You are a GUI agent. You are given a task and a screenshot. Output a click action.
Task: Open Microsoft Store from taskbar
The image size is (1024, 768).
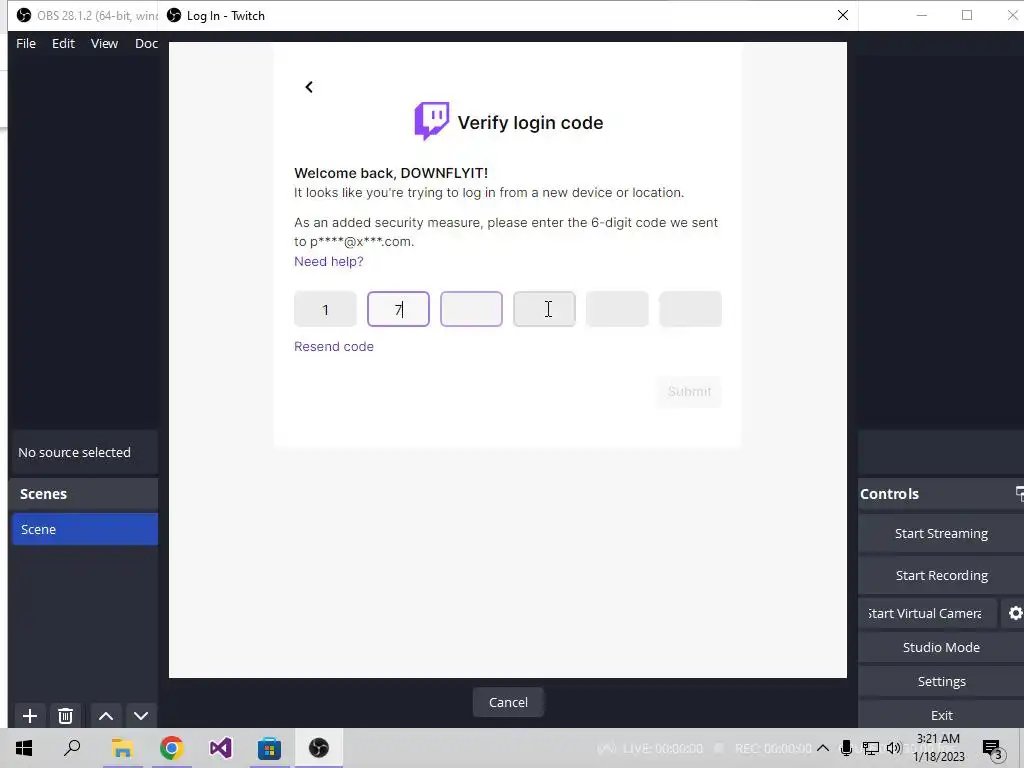click(269, 748)
